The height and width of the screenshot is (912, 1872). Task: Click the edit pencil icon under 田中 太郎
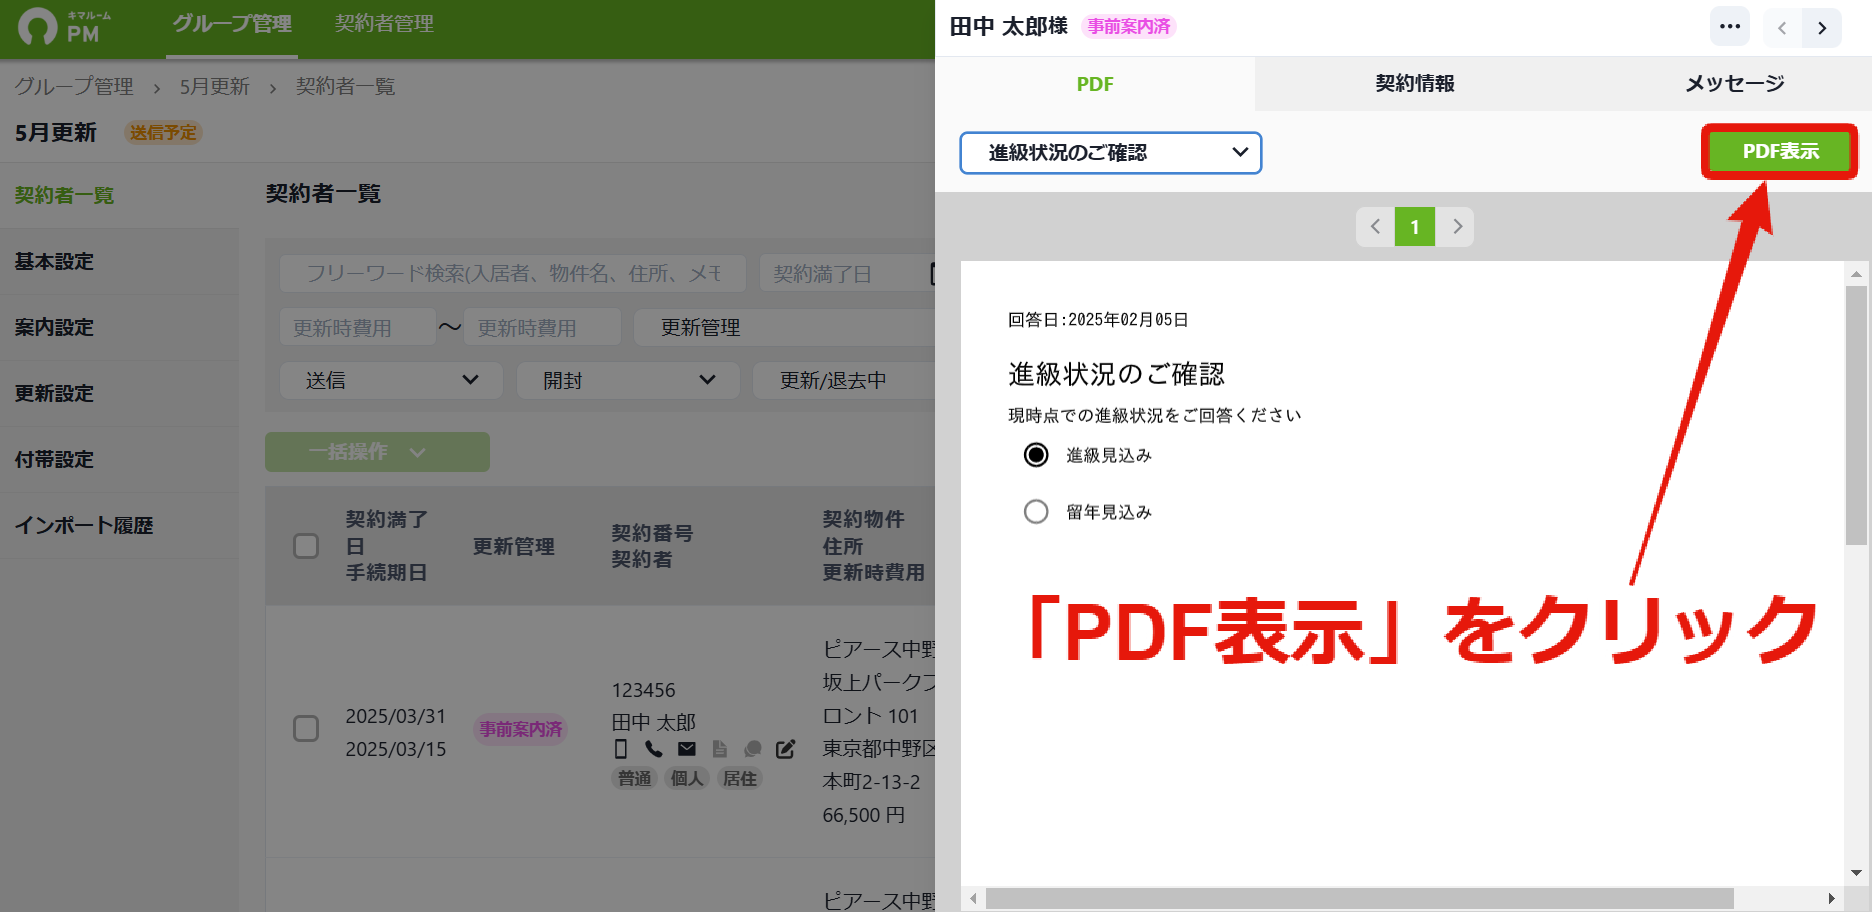tap(786, 749)
